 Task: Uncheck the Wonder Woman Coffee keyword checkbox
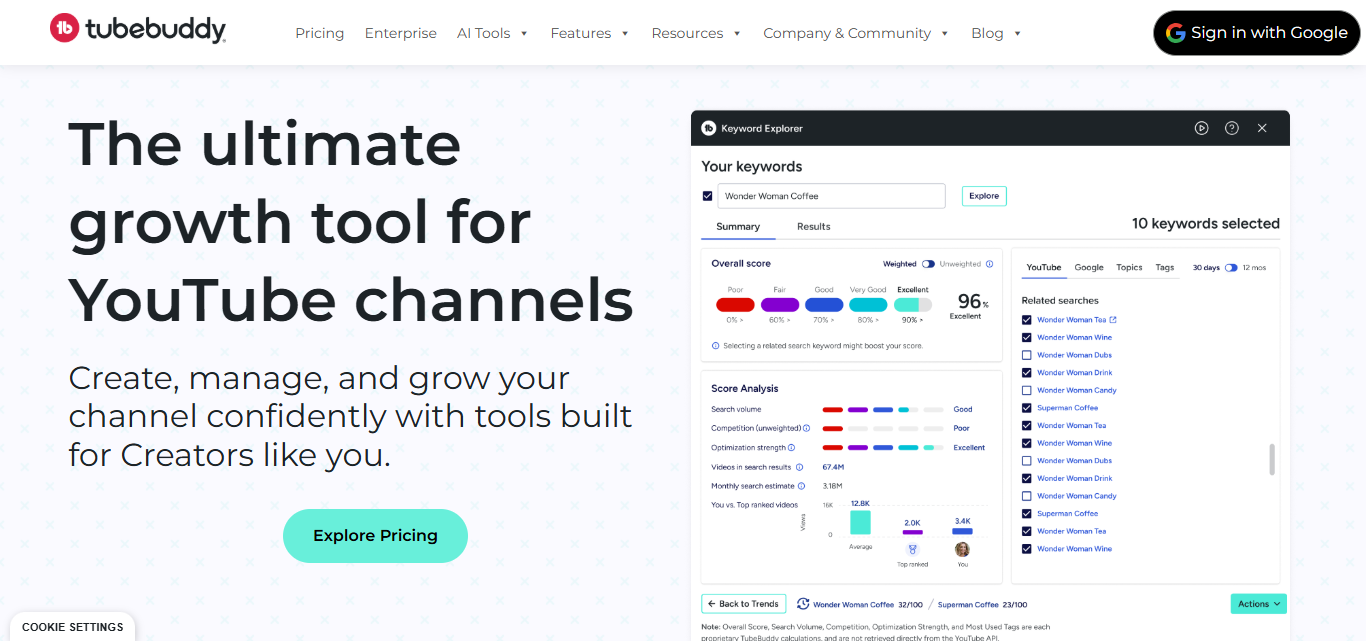(x=708, y=196)
